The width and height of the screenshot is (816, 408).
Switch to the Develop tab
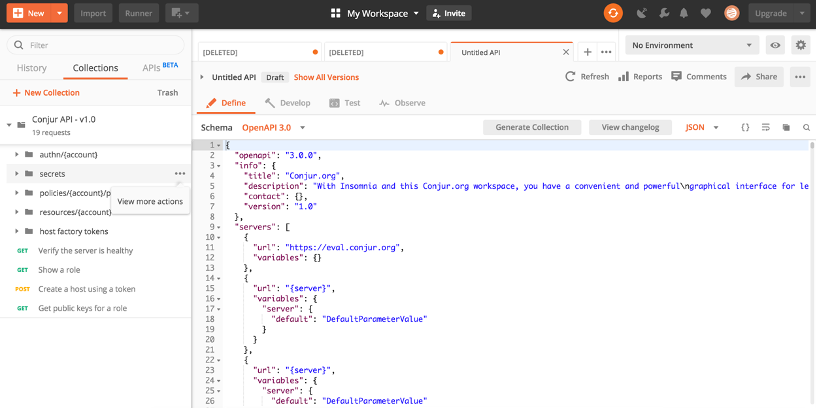[x=287, y=102]
